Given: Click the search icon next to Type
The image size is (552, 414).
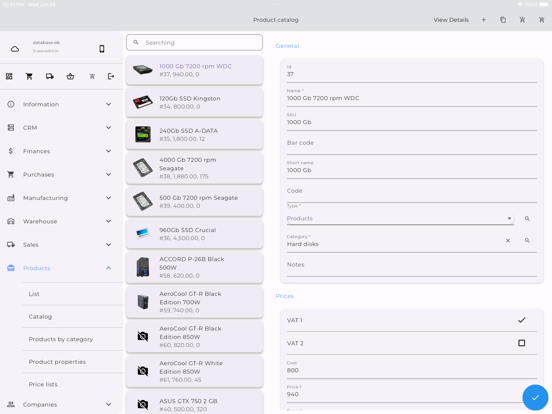Looking at the screenshot, I should 527,219.
